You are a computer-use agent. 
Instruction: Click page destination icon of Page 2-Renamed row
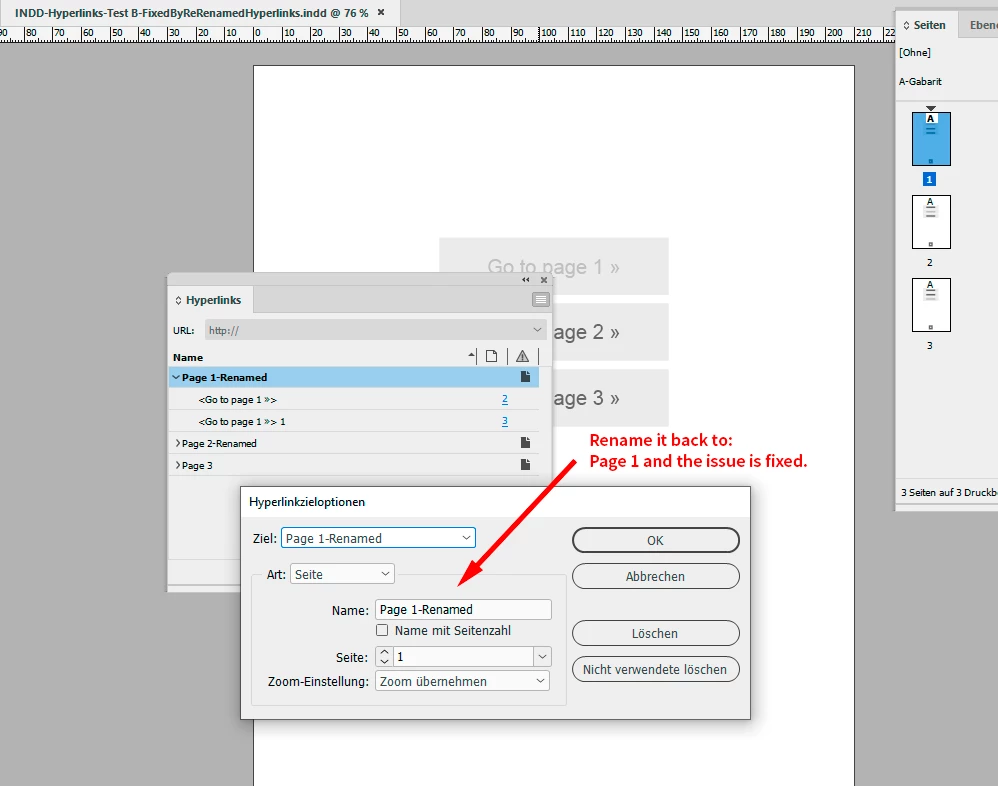pyautogui.click(x=525, y=442)
